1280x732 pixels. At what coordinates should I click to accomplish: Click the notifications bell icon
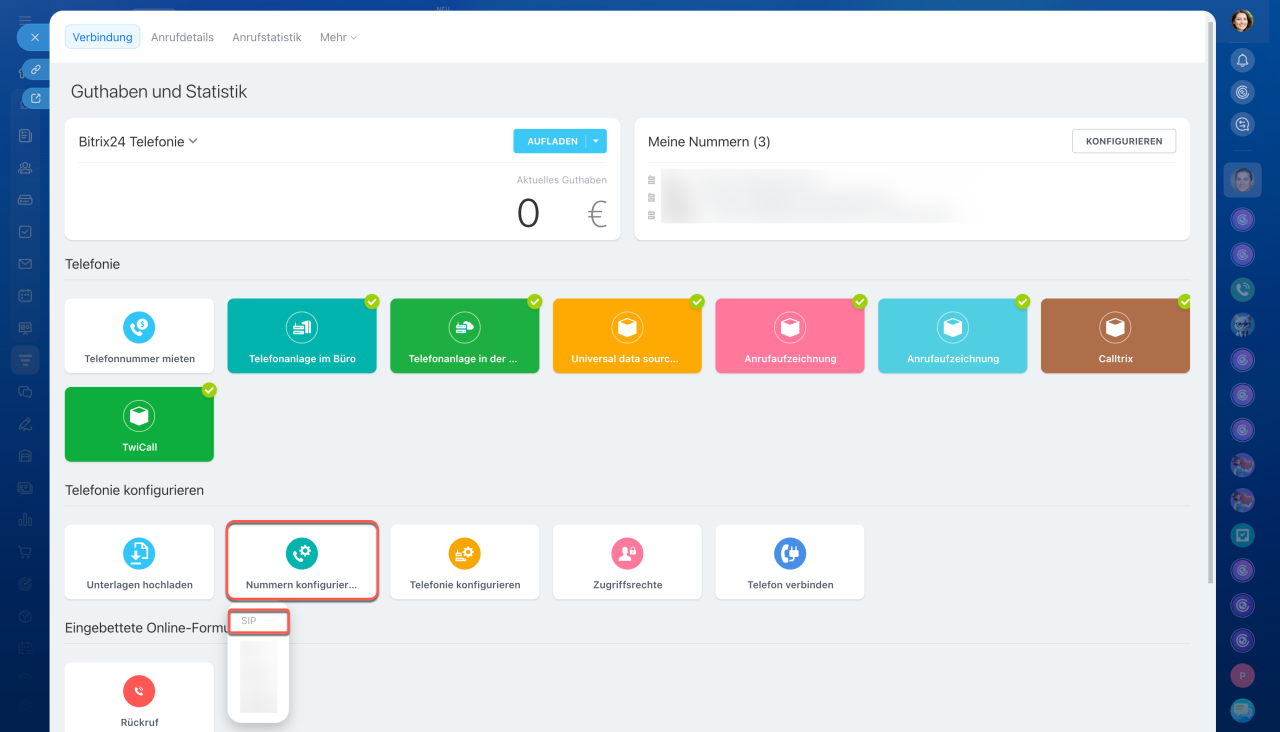pos(1242,60)
